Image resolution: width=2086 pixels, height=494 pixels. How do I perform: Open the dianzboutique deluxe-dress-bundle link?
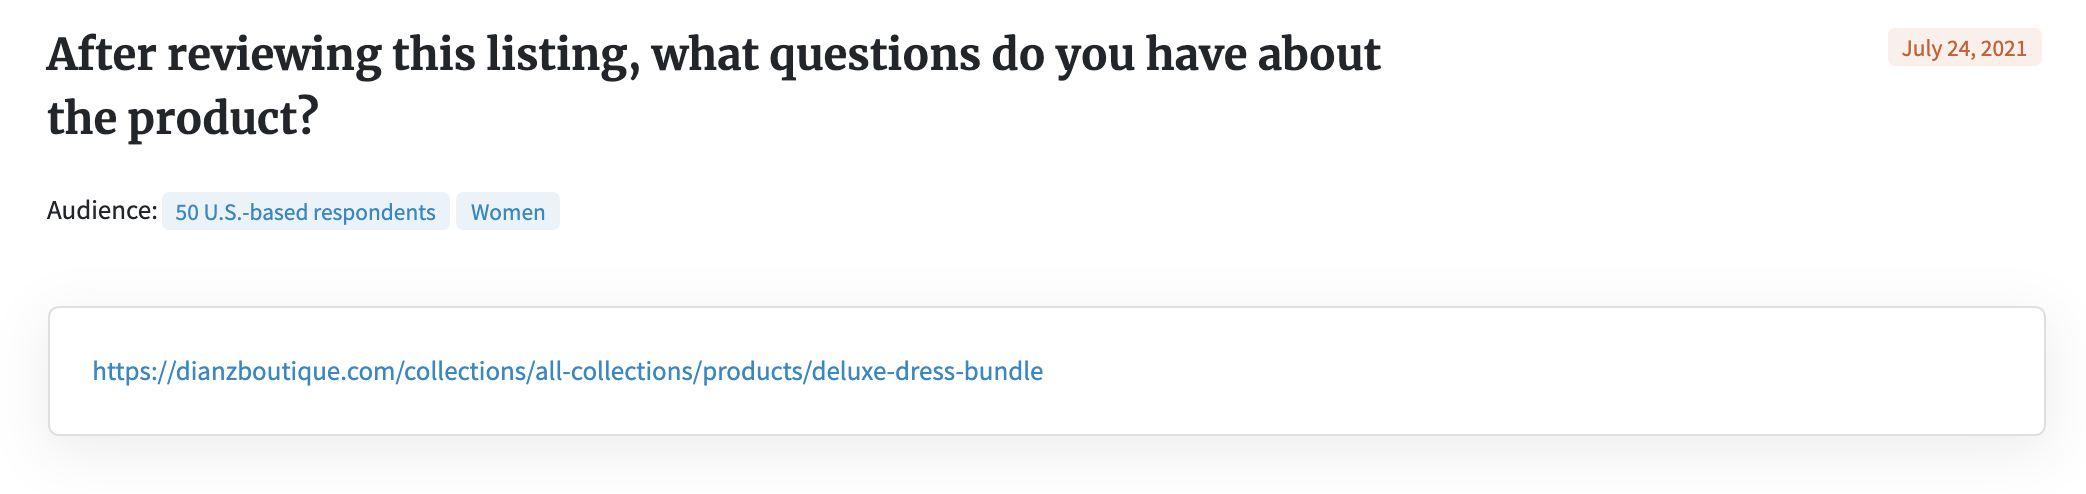tap(567, 371)
